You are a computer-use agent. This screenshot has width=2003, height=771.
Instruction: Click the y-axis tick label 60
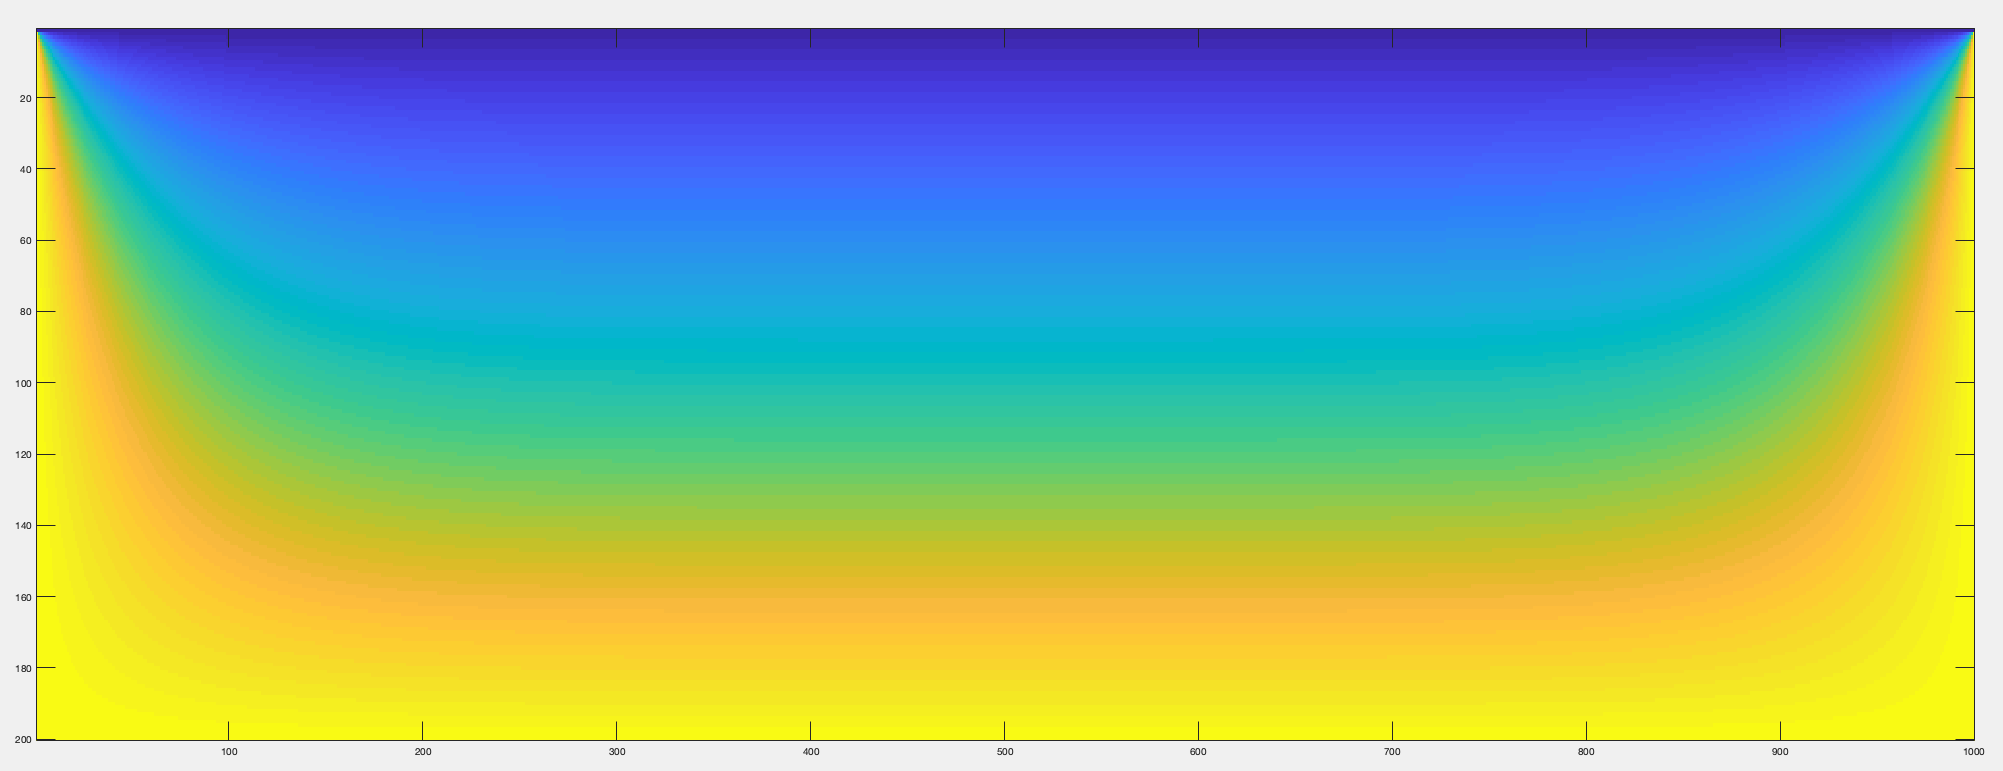pyautogui.click(x=25, y=241)
